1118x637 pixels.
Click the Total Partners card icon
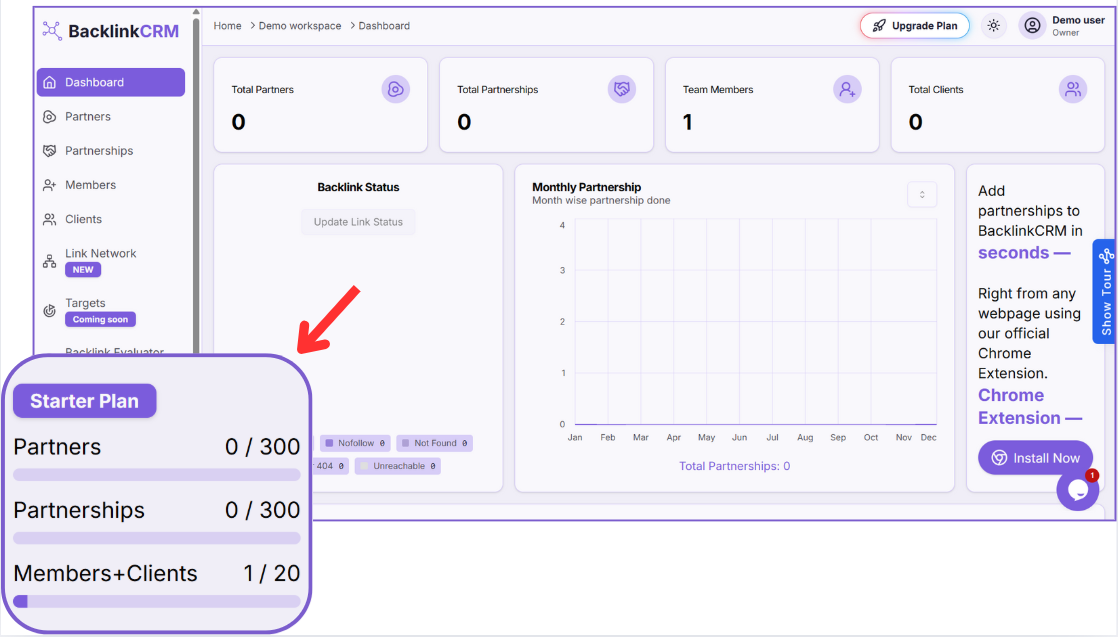(x=396, y=90)
